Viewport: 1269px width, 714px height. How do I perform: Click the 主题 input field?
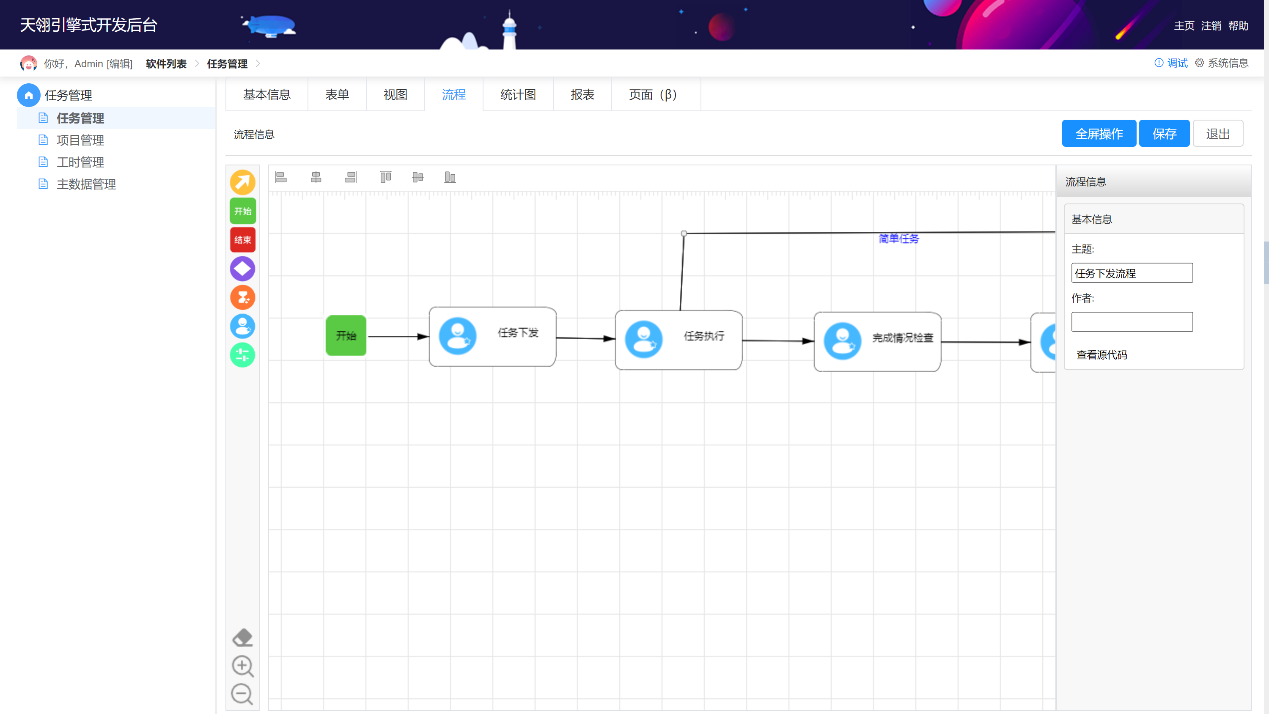tap(1131, 273)
